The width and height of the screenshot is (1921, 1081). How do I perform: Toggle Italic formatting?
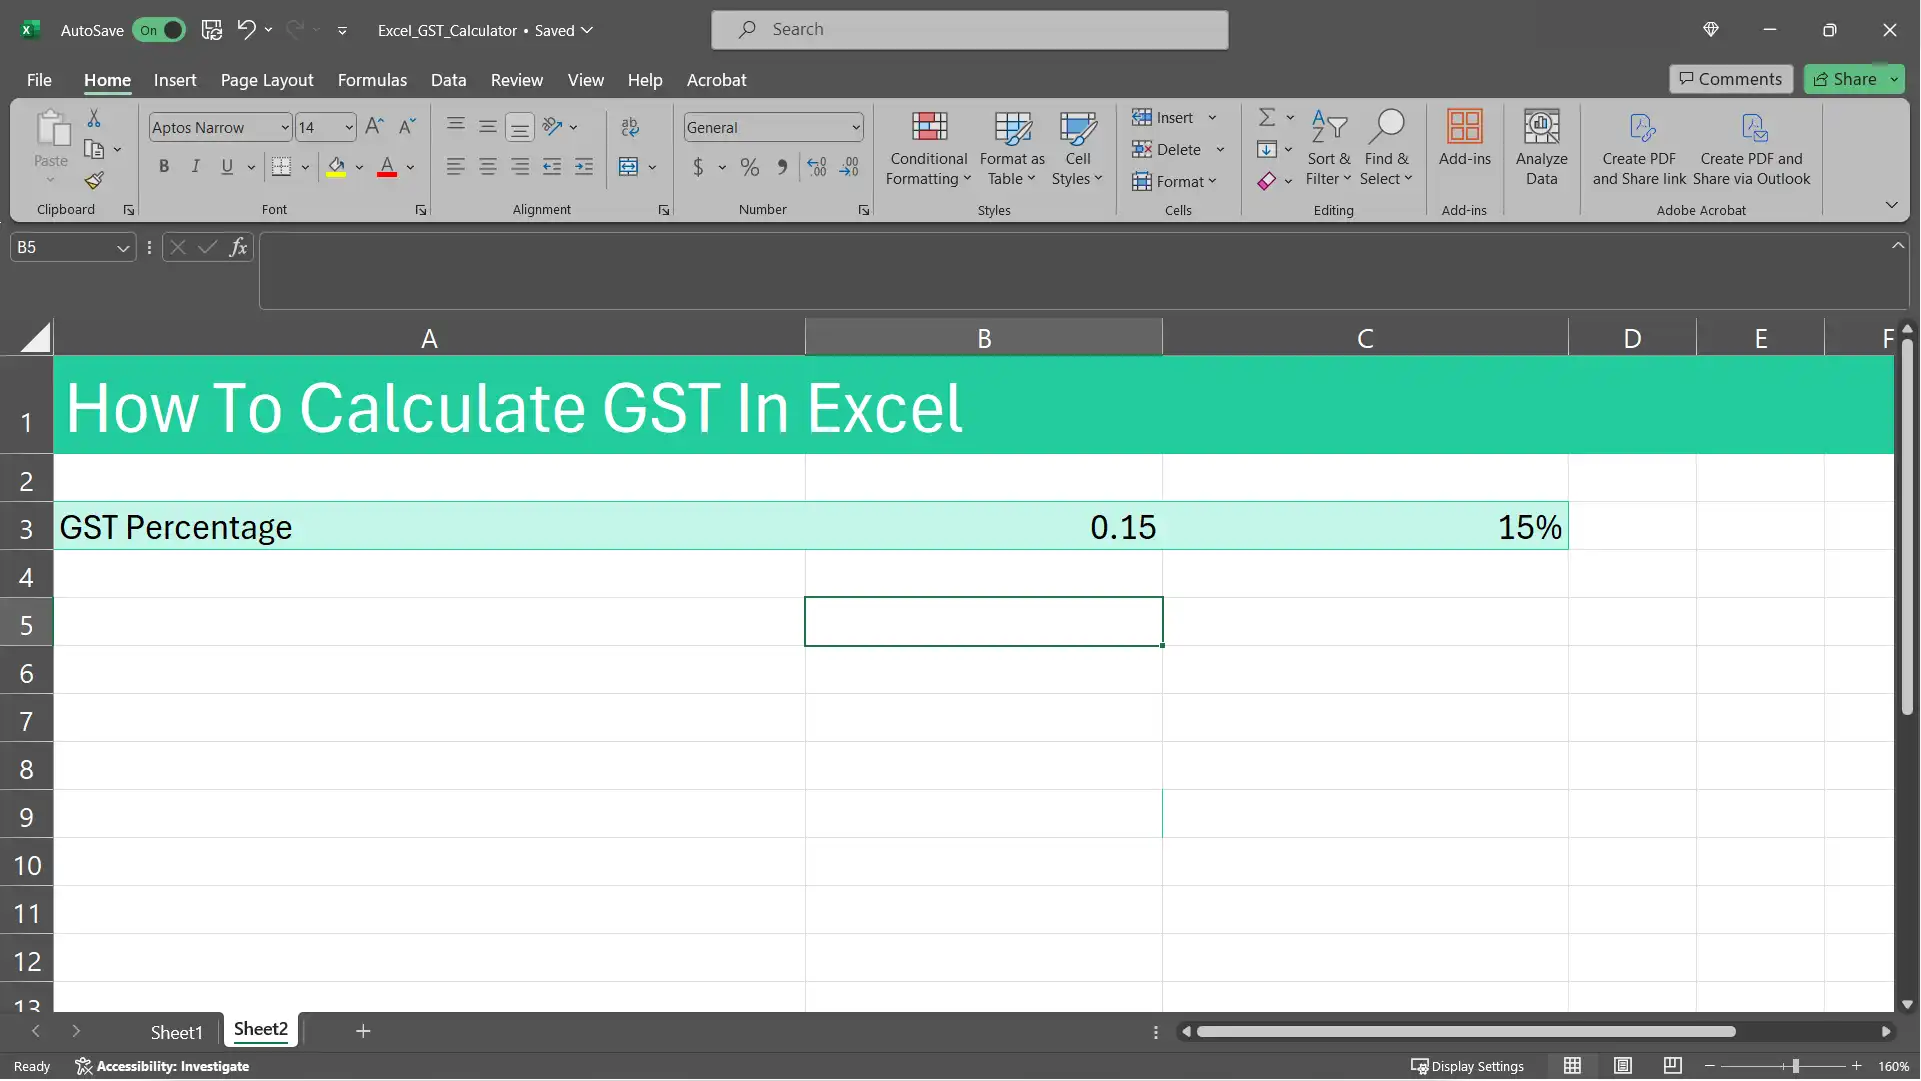196,167
